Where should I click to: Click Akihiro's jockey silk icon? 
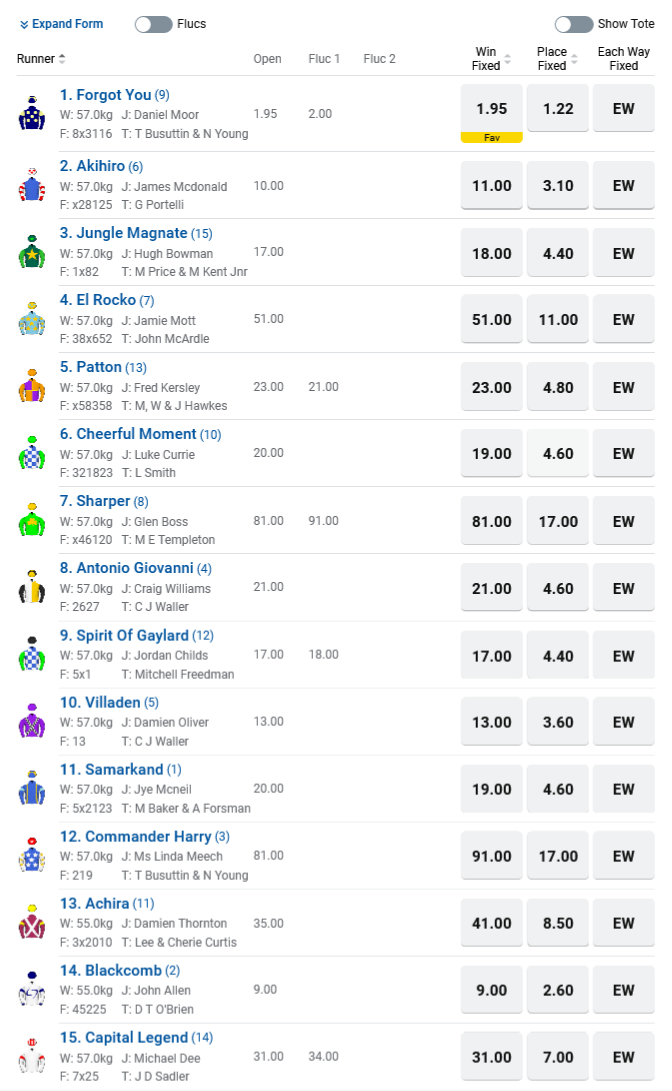[32, 185]
